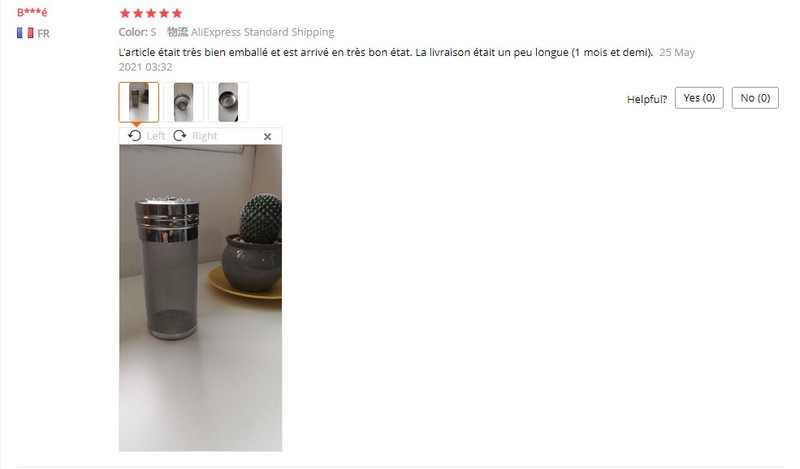Image resolution: width=800 pixels, height=469 pixels.
Task: Click the "Left" rotate label
Action: pos(156,136)
